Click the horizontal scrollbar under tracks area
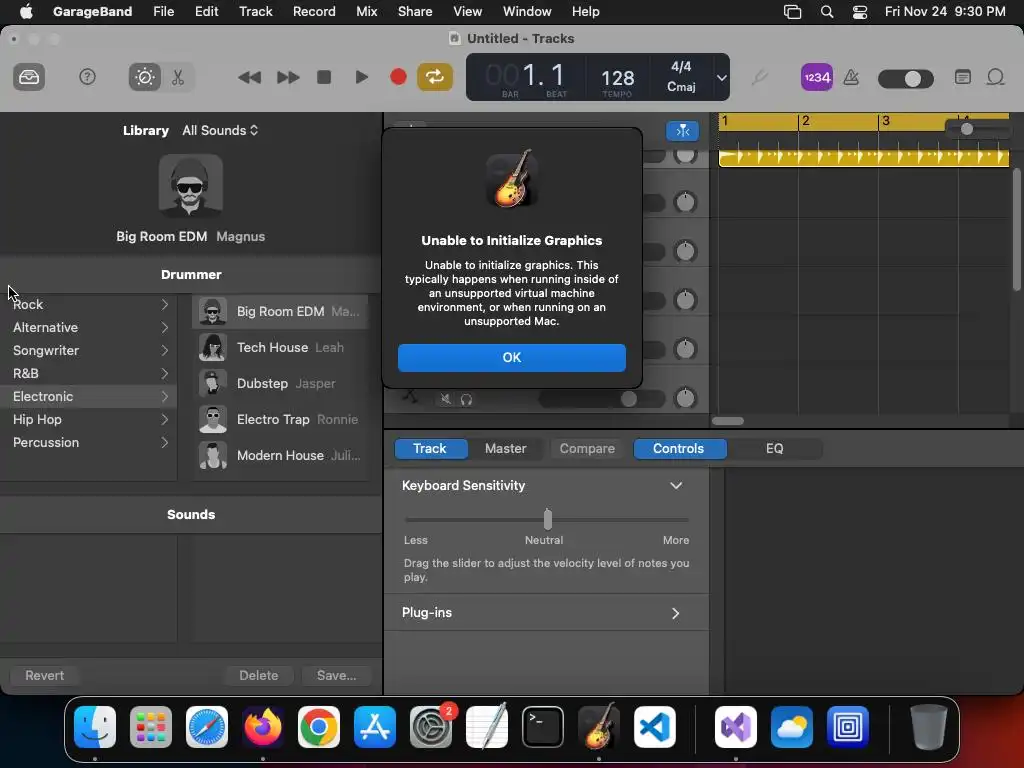The image size is (1024, 768). point(728,421)
